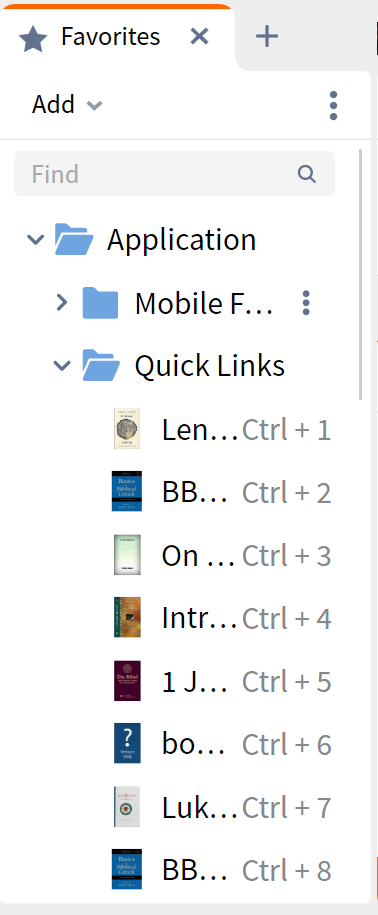Click the vertical scrollbar in the favorites list
This screenshot has height=915, width=378.
(x=360, y=274)
